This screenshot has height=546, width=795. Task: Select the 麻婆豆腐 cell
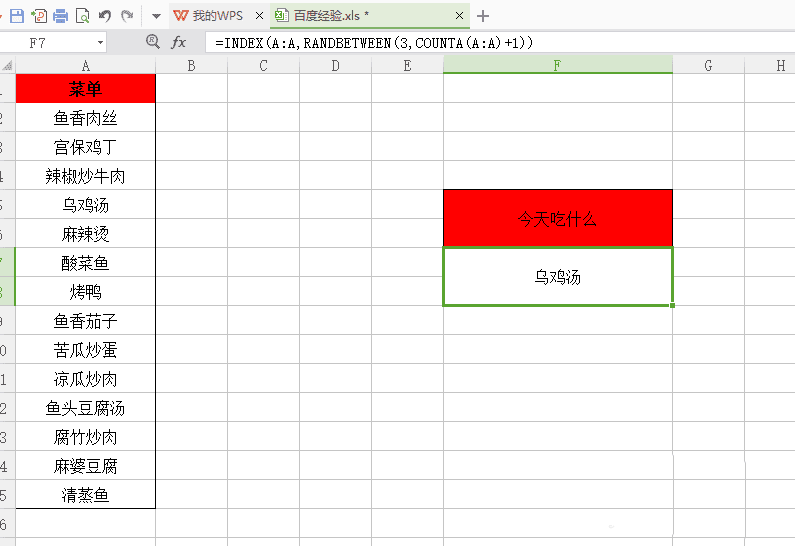[x=85, y=465]
